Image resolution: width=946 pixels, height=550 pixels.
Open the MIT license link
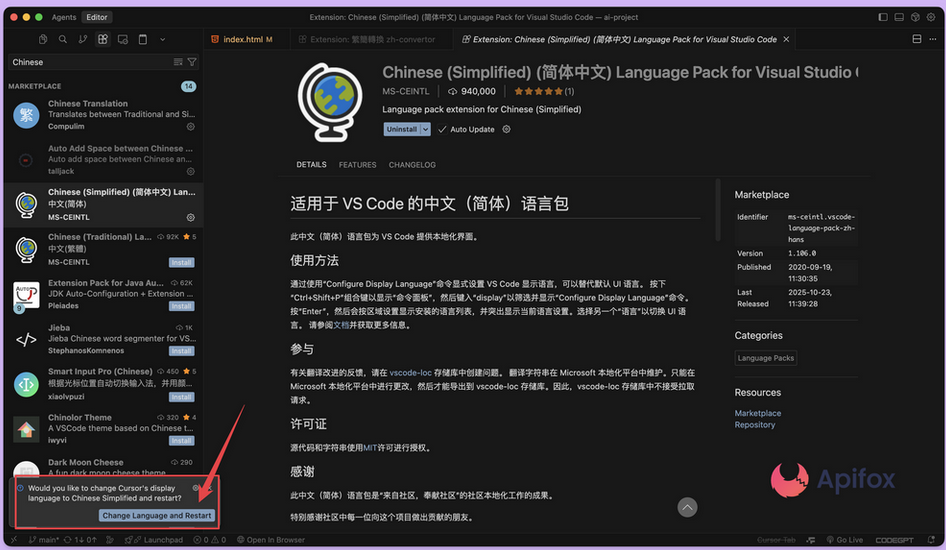(370, 447)
